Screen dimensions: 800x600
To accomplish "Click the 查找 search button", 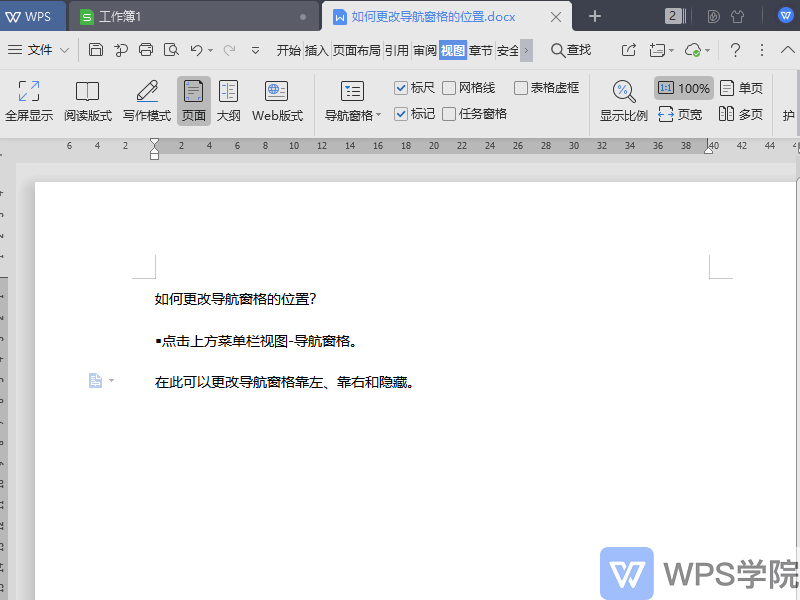I will (x=571, y=50).
